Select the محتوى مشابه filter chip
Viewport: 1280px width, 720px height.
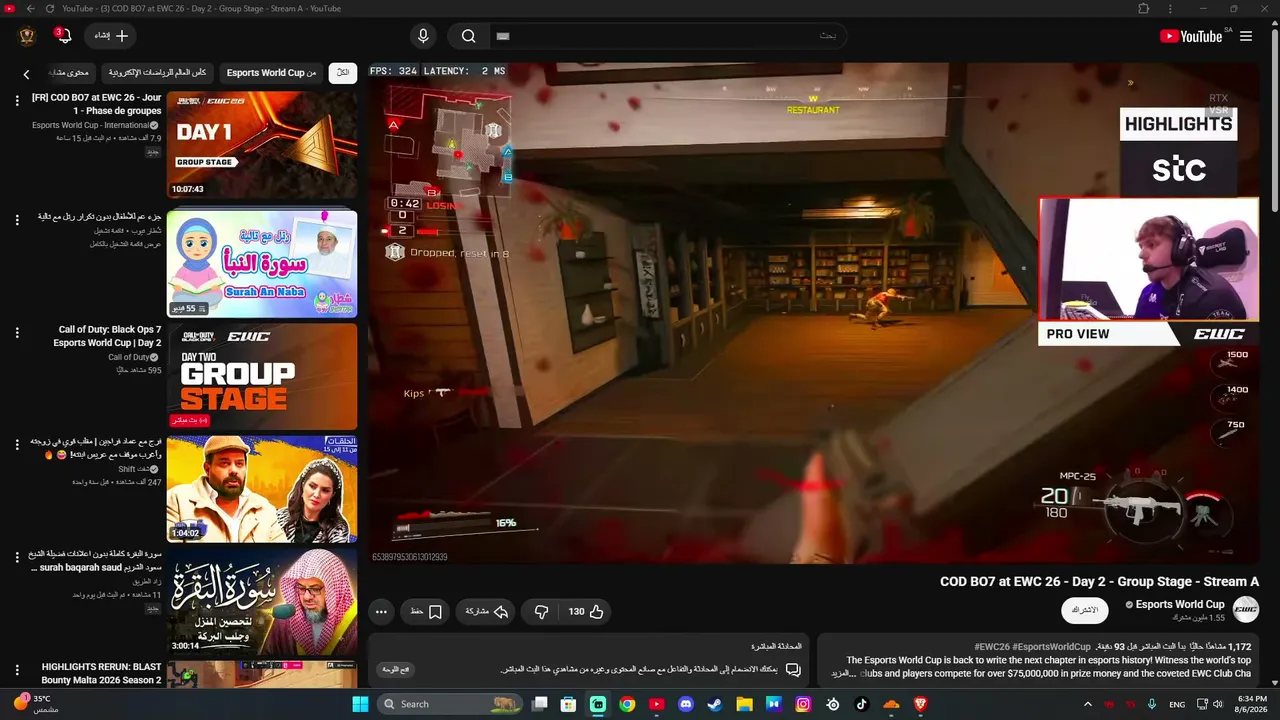click(x=69, y=73)
